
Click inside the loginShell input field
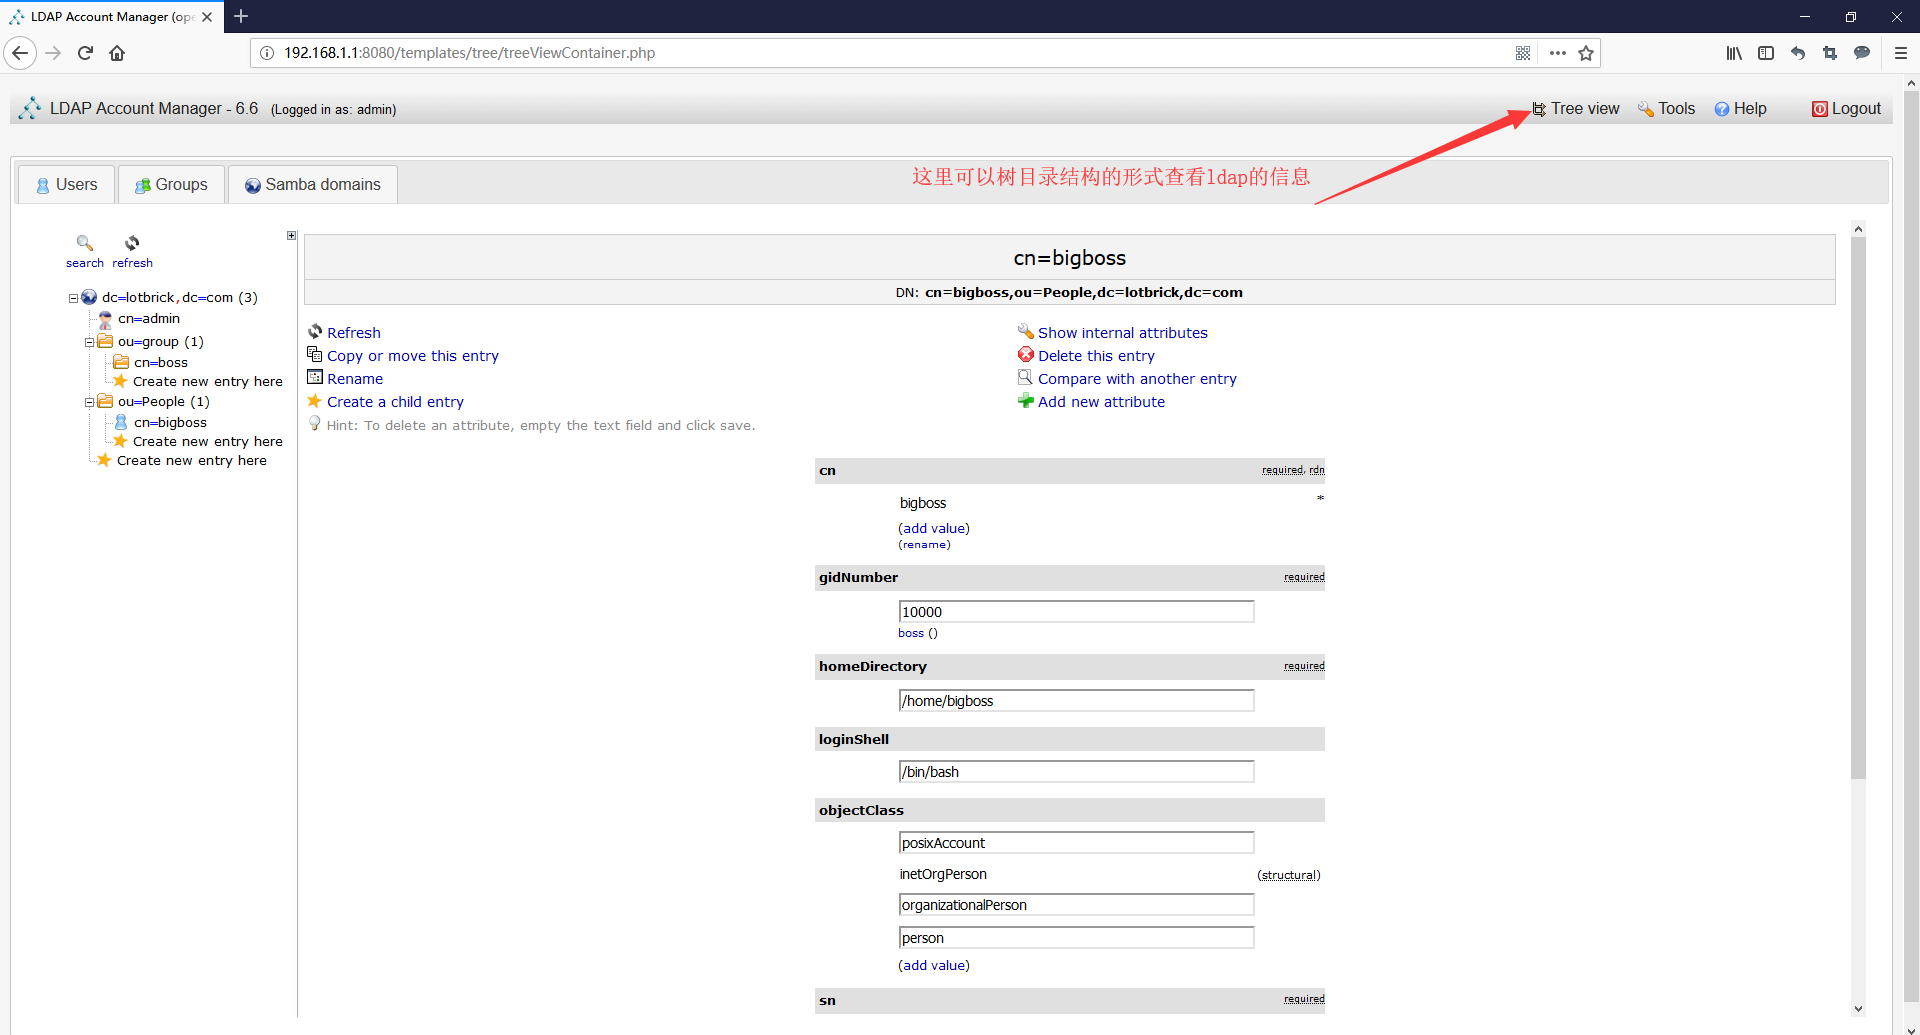click(1075, 771)
